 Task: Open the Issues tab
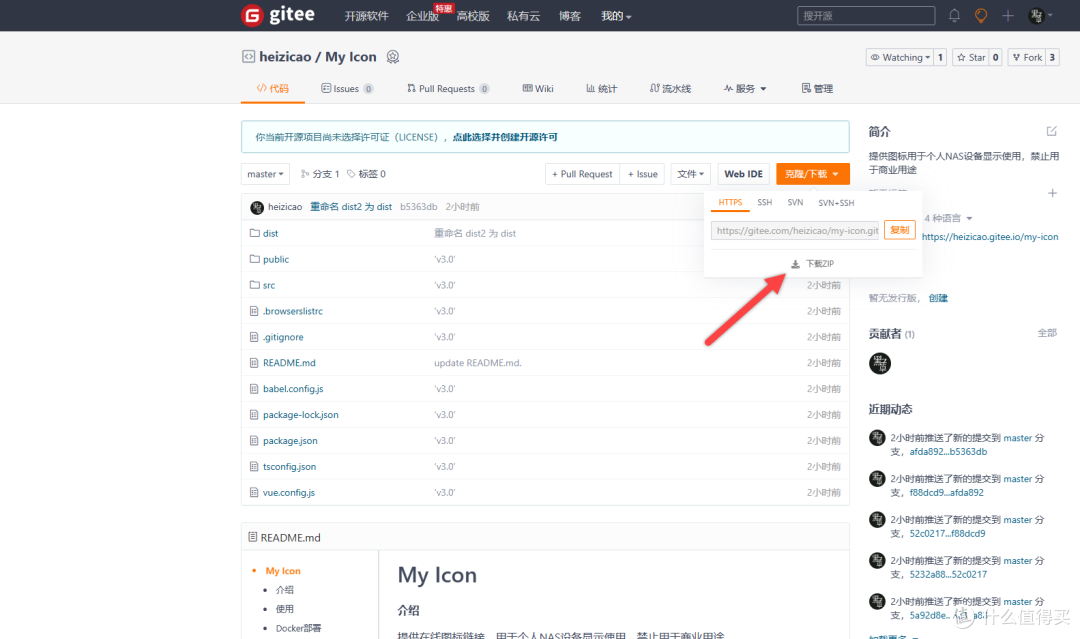[347, 88]
